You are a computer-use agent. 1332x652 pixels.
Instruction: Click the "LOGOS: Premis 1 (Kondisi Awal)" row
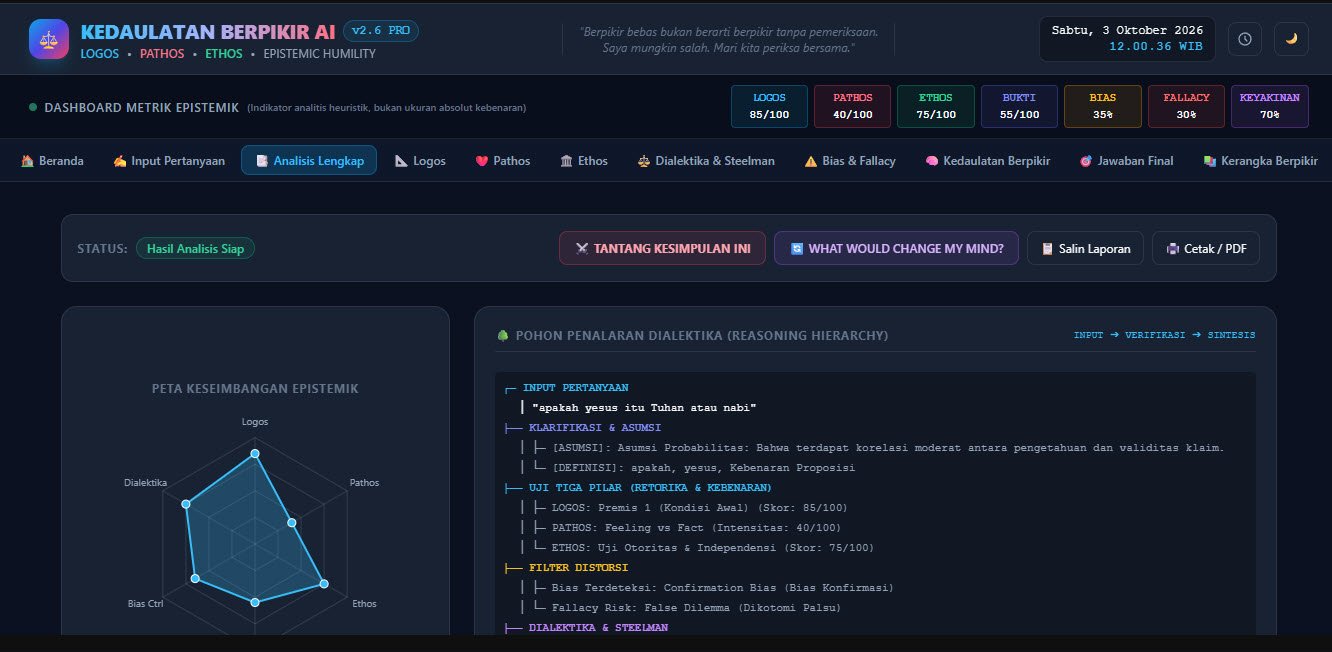tap(699, 508)
